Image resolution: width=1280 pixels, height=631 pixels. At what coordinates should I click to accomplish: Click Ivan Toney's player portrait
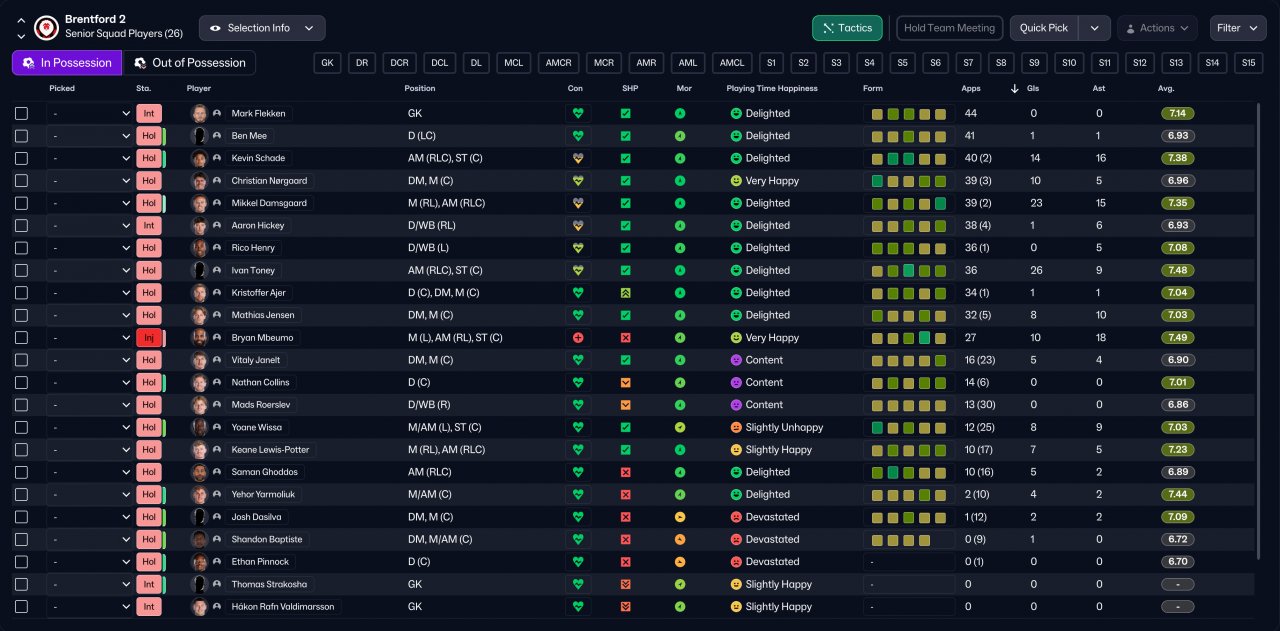click(x=200, y=271)
